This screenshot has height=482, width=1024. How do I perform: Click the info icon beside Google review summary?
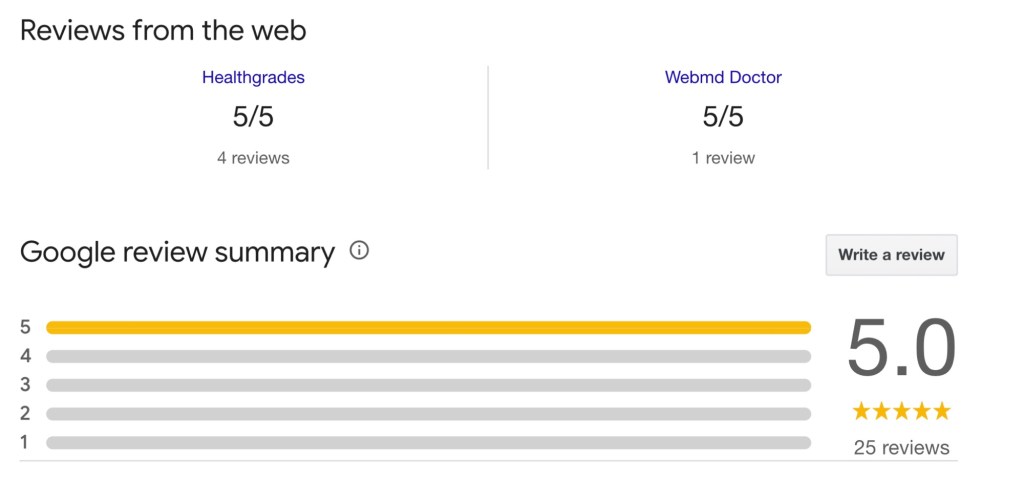pos(359,251)
